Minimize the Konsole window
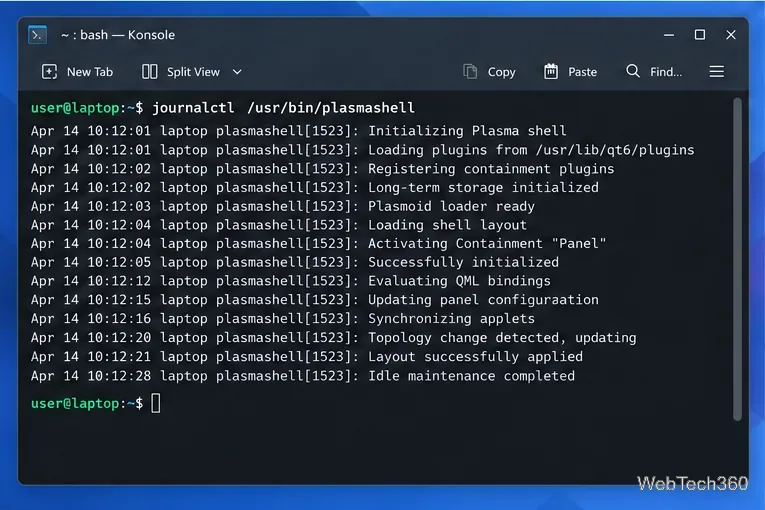The height and width of the screenshot is (510, 765). coord(669,35)
